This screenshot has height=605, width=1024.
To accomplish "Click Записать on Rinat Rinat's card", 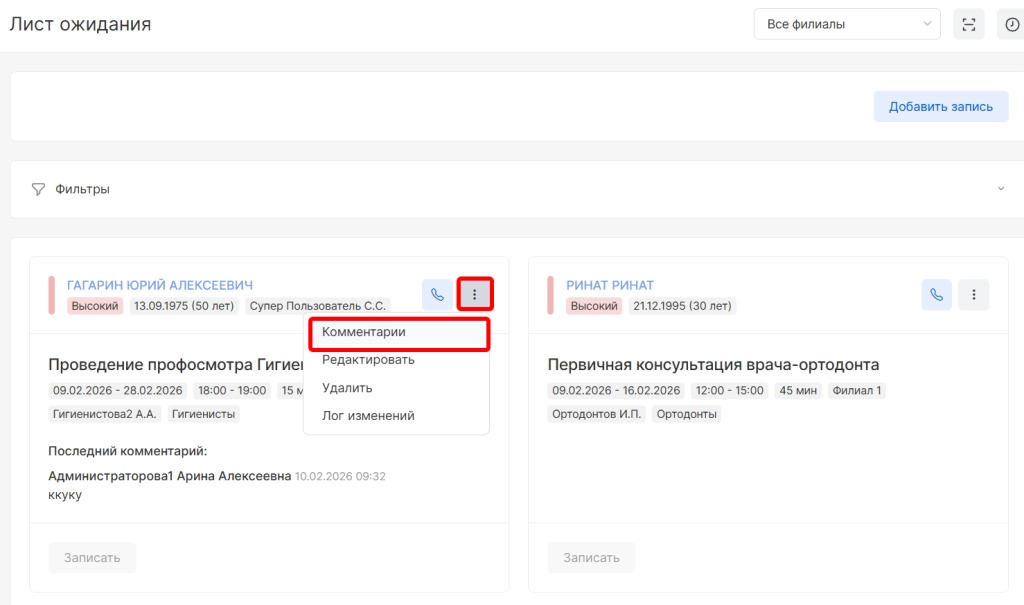I will tap(591, 558).
